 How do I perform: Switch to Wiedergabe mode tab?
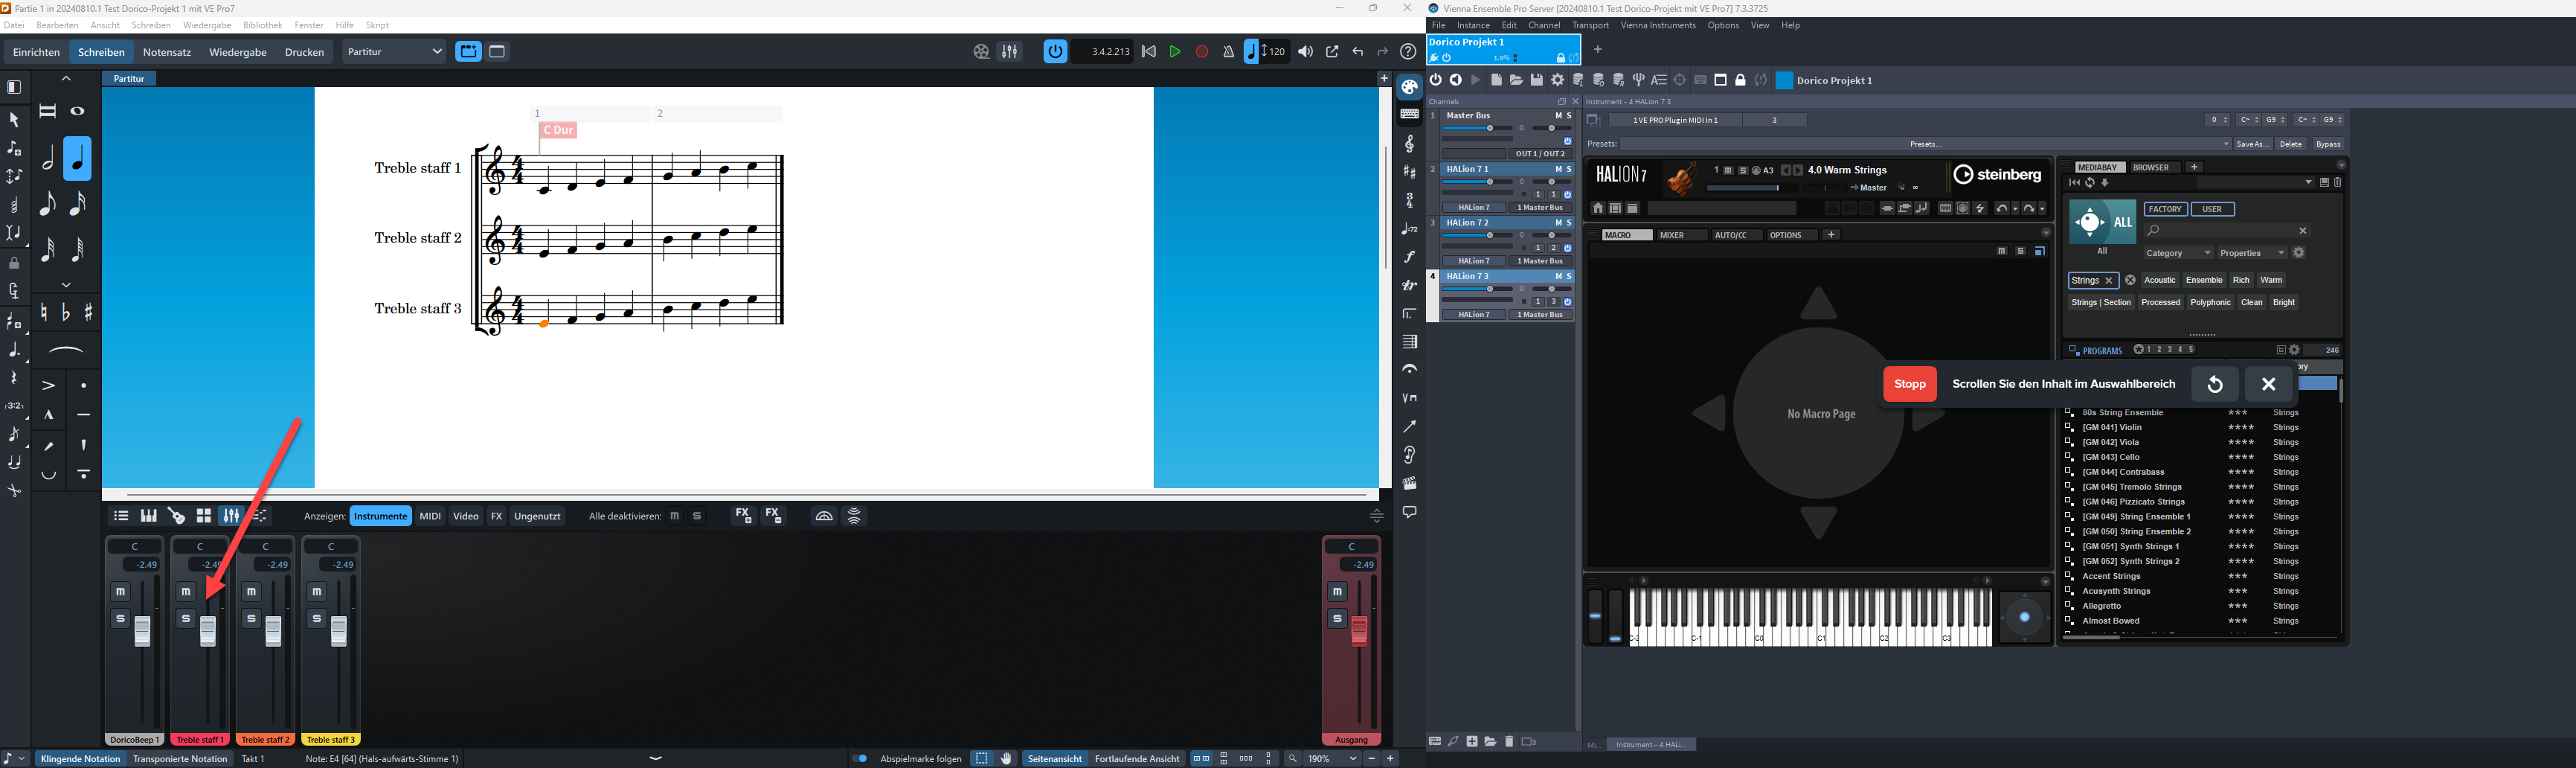pos(238,52)
